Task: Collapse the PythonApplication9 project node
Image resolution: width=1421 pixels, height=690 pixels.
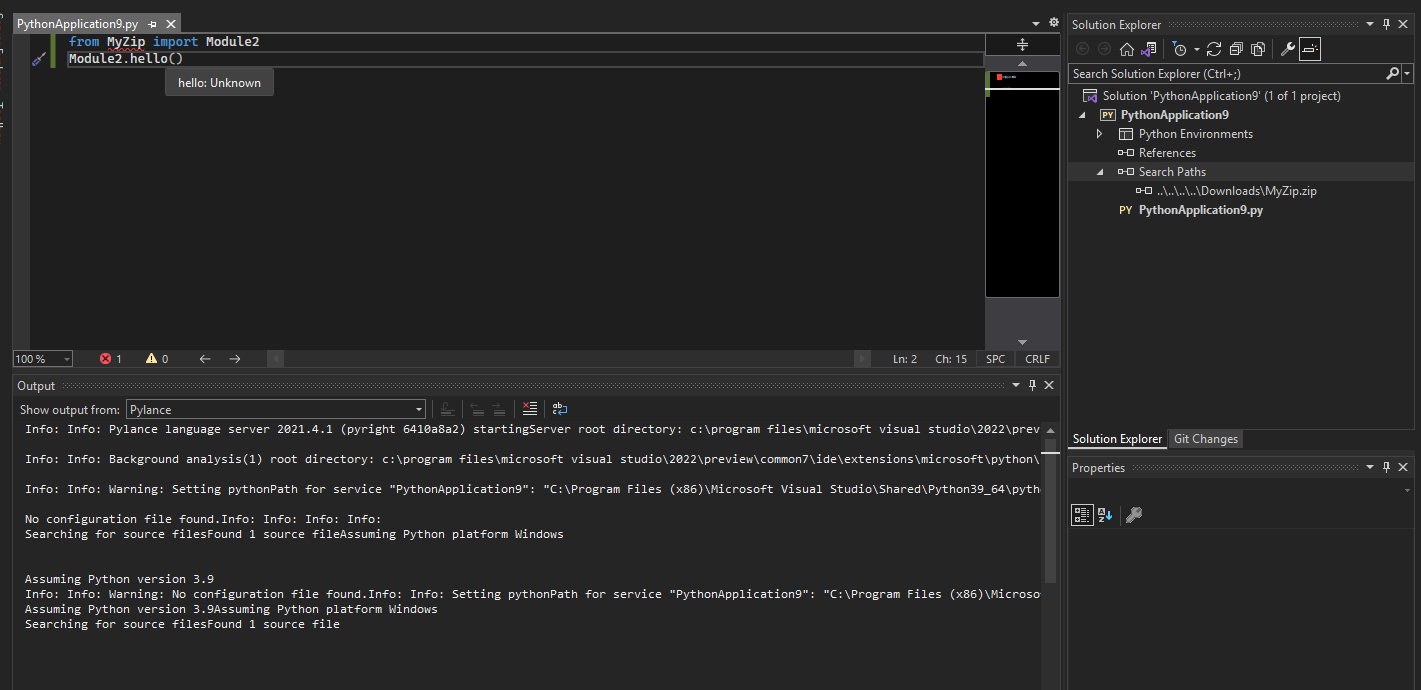Action: pyautogui.click(x=1083, y=115)
